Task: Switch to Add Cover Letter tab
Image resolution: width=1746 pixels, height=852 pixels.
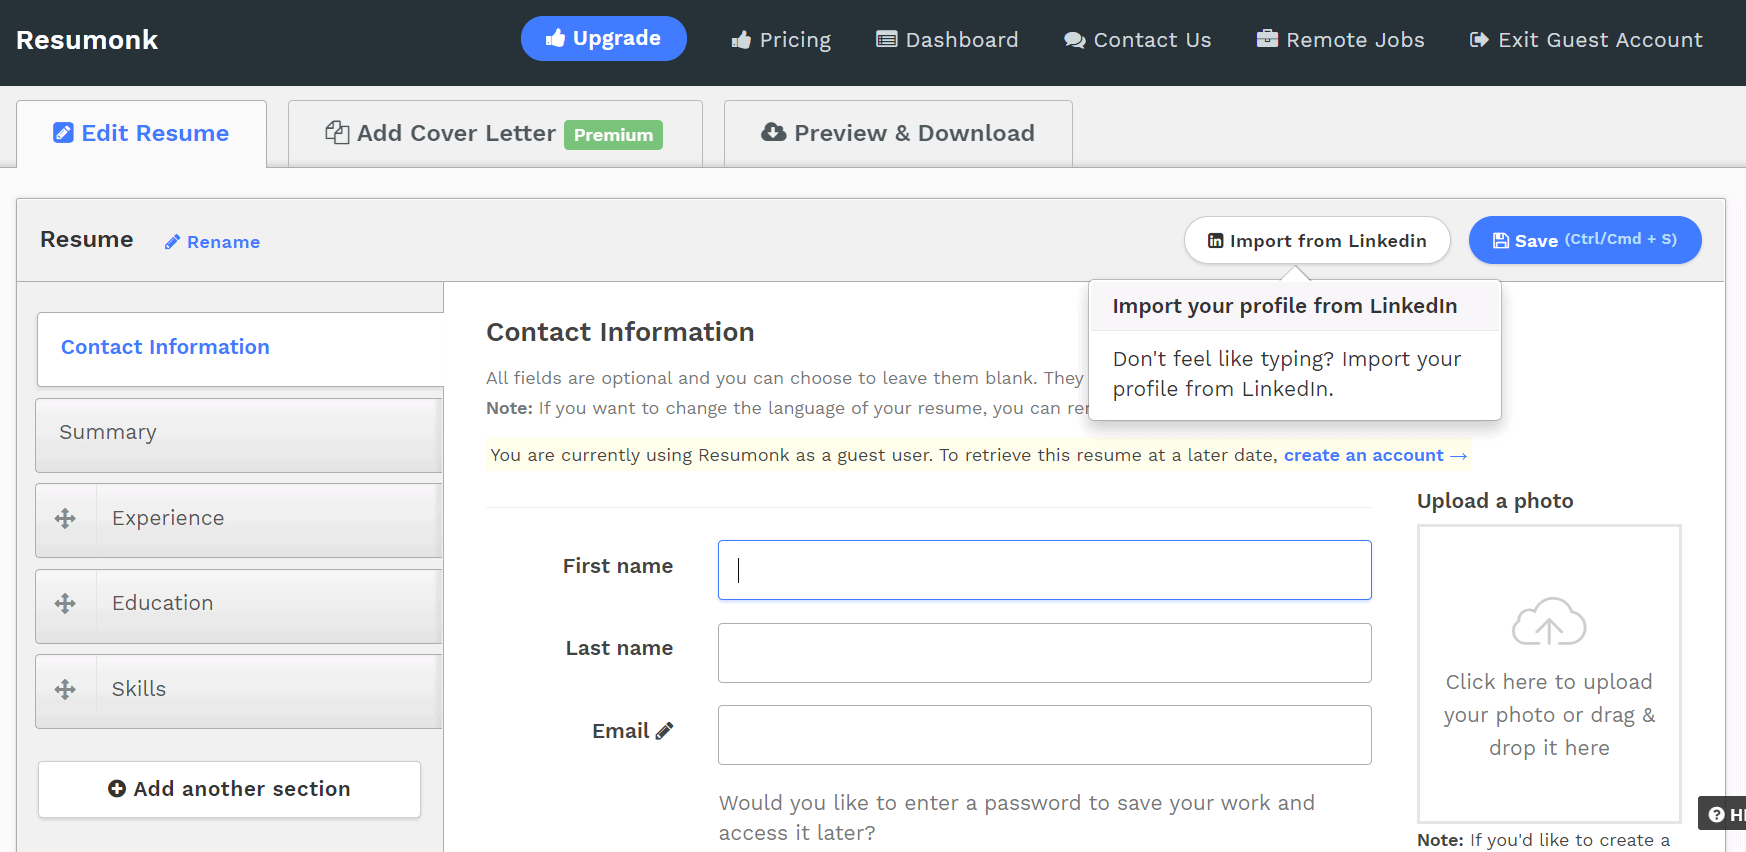Action: point(495,133)
